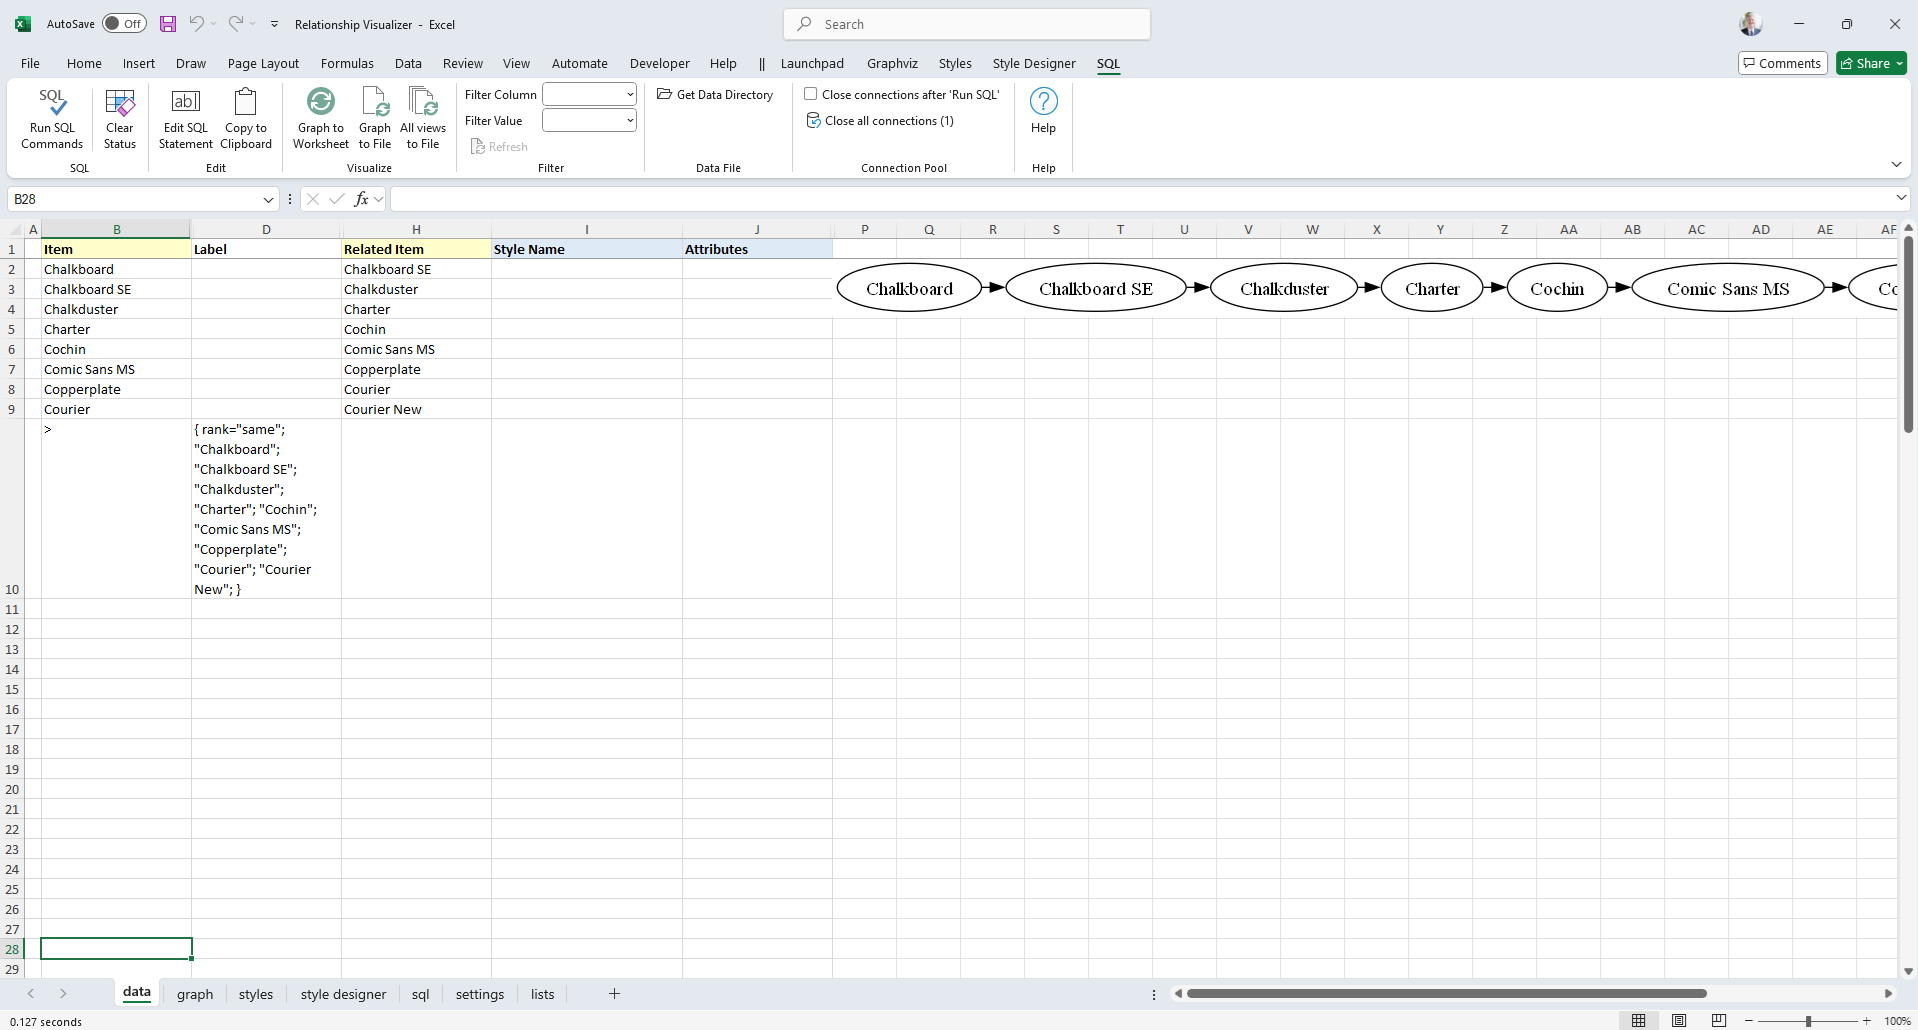This screenshot has width=1918, height=1030.
Task: Collapse the ribbon with the chevron
Action: point(1896,164)
